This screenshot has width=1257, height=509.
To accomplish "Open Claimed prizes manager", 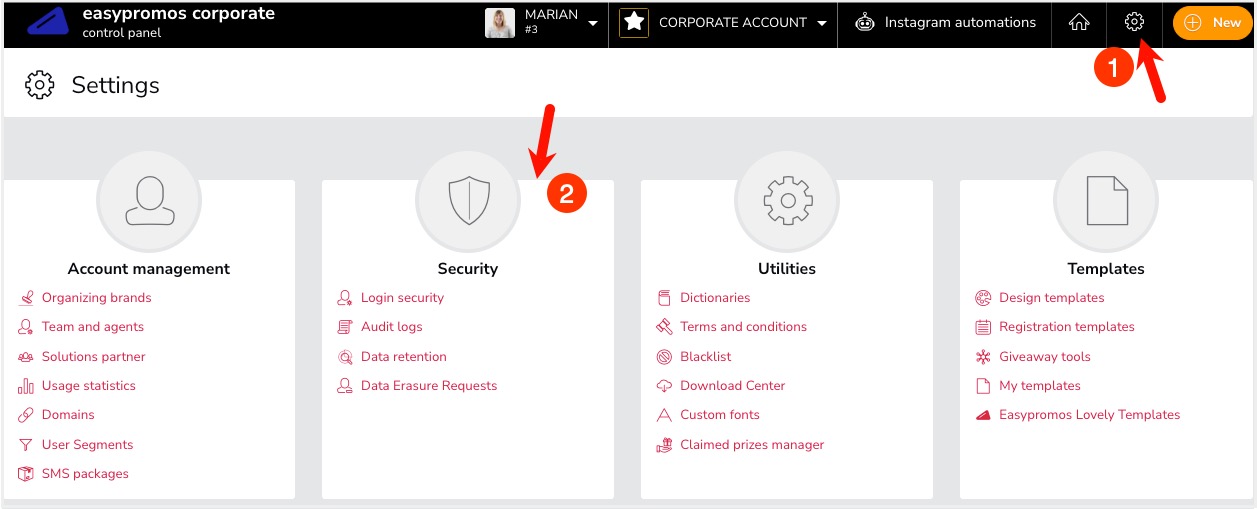I will point(752,445).
